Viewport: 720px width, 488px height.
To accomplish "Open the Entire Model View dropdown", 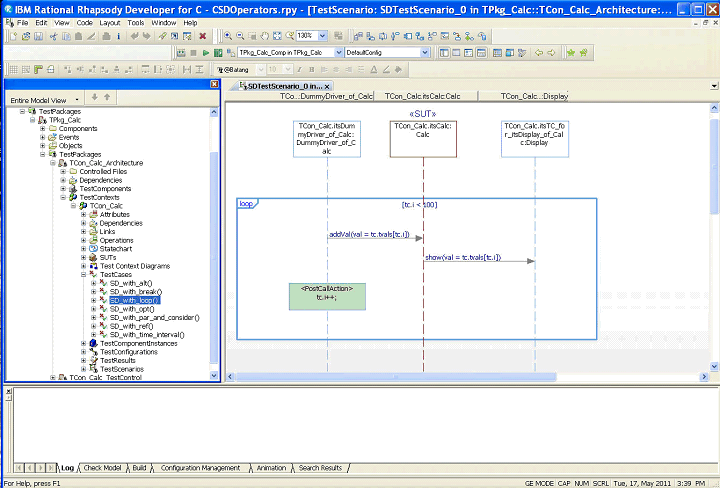I will [x=77, y=100].
